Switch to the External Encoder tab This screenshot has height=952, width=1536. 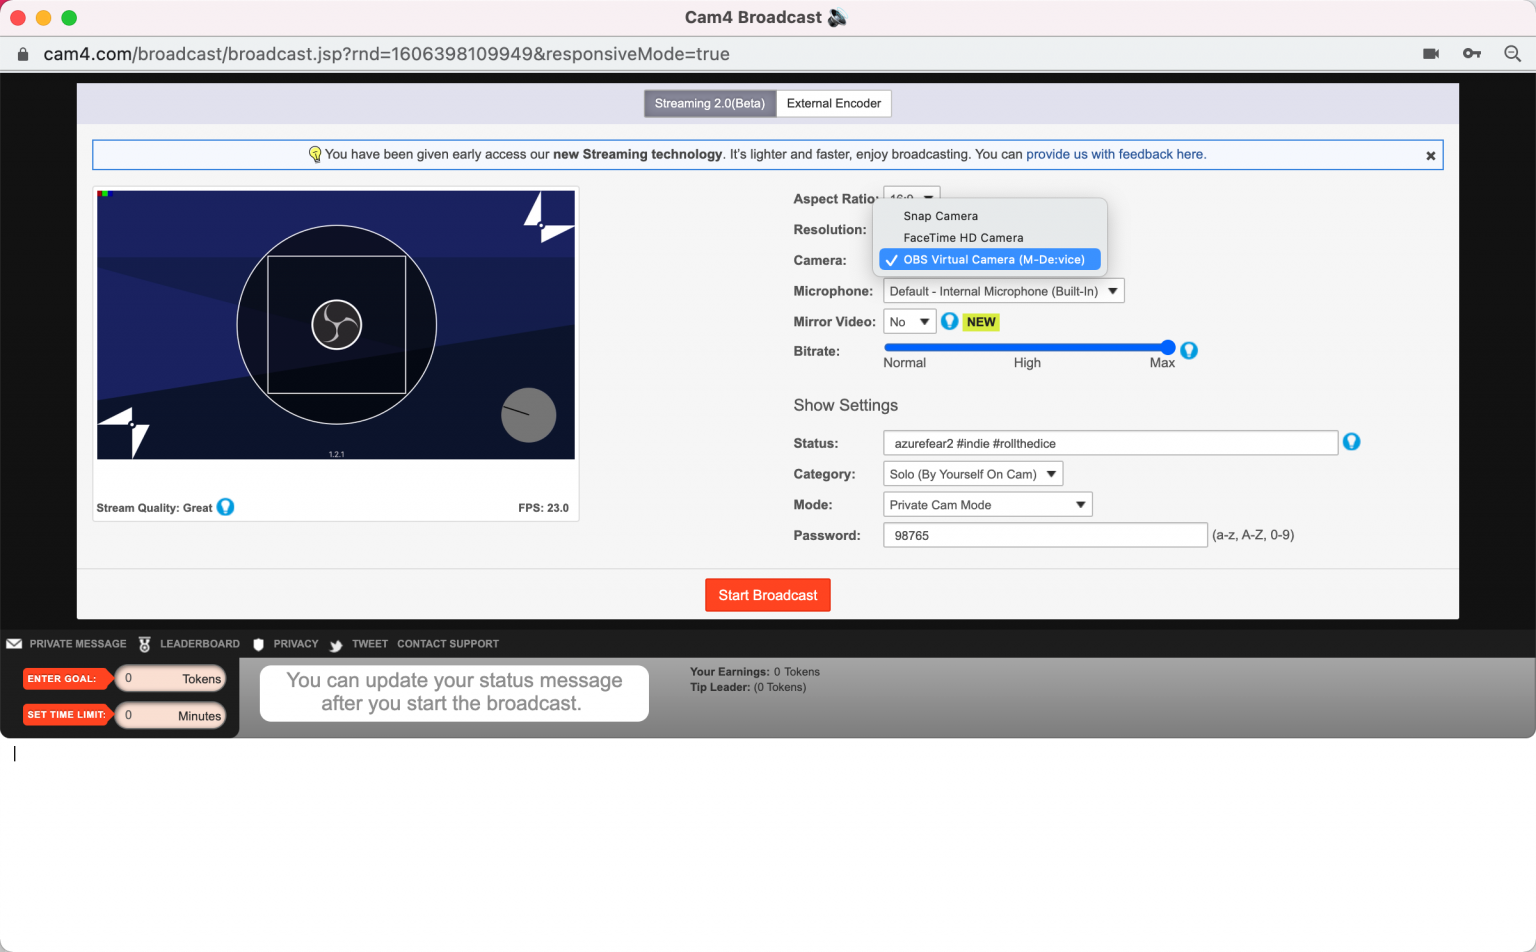click(x=833, y=103)
